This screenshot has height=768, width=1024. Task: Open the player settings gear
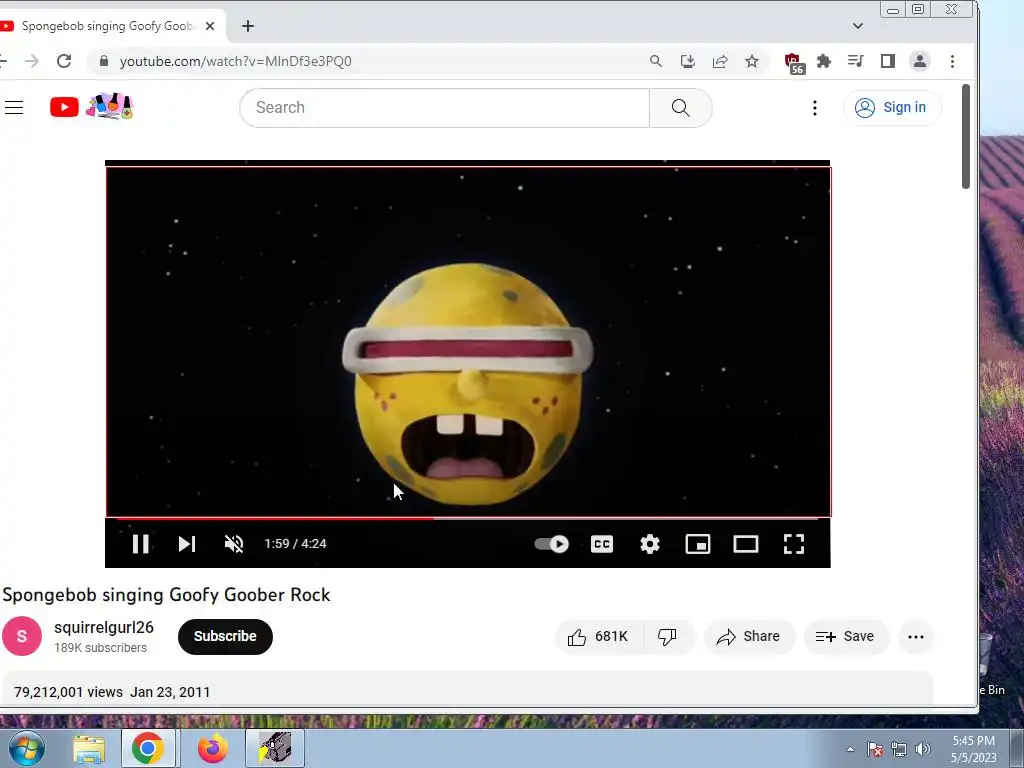650,544
